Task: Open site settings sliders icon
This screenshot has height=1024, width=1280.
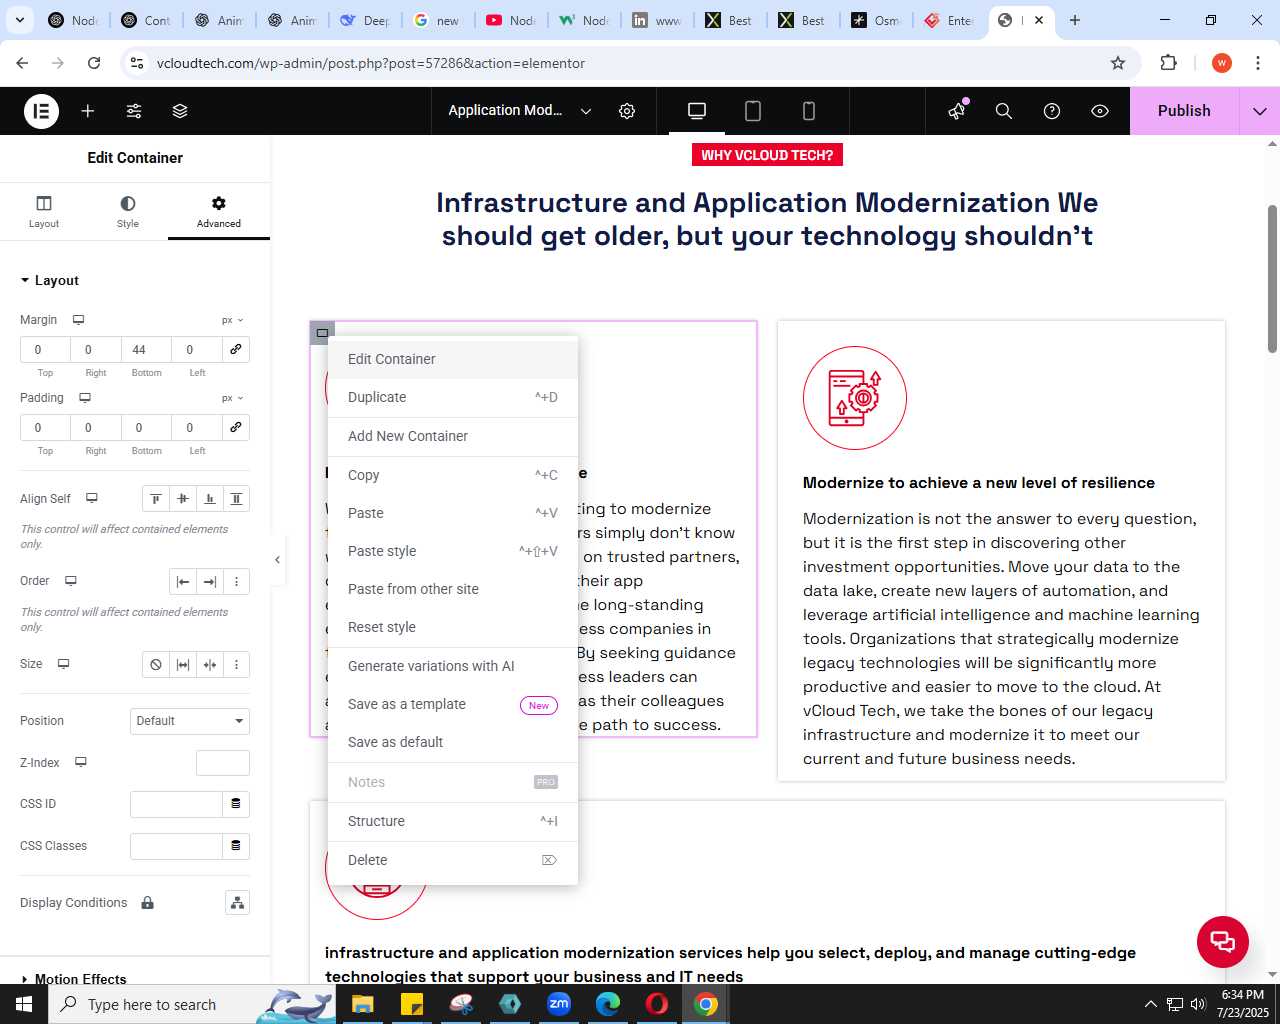Action: pyautogui.click(x=134, y=111)
